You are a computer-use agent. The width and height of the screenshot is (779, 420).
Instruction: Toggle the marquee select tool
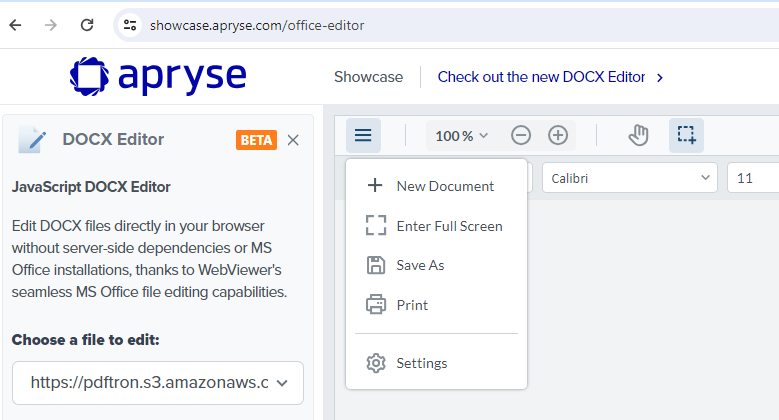(x=686, y=135)
